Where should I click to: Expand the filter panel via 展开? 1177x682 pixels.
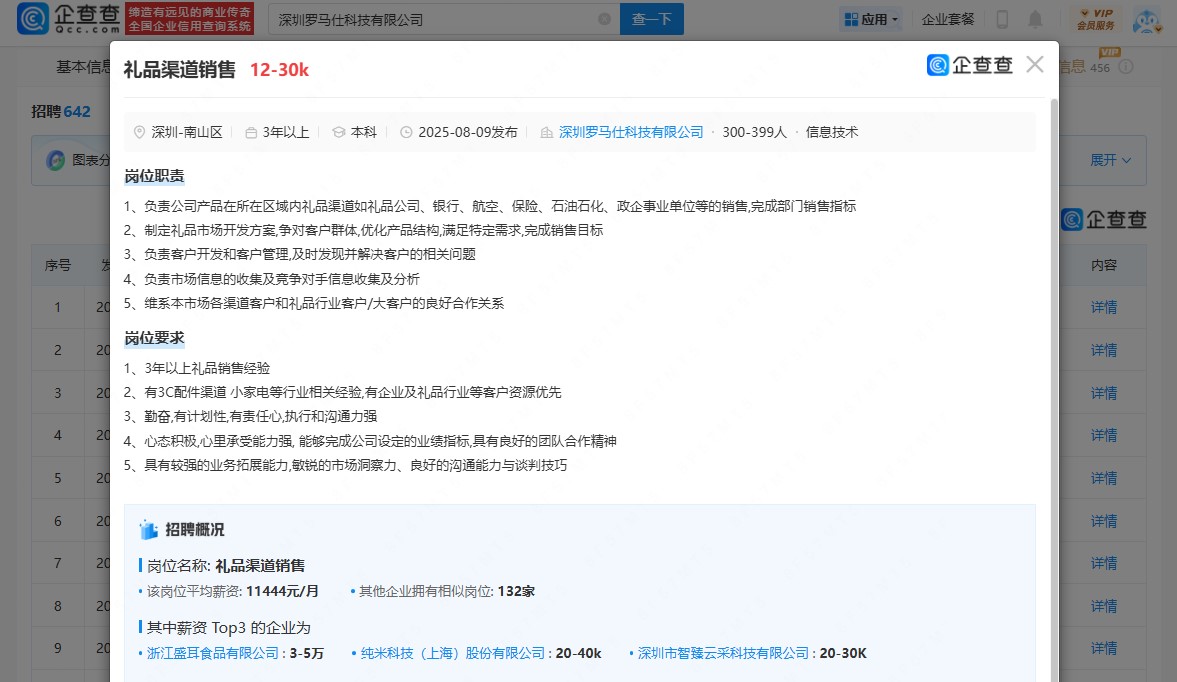1110,161
